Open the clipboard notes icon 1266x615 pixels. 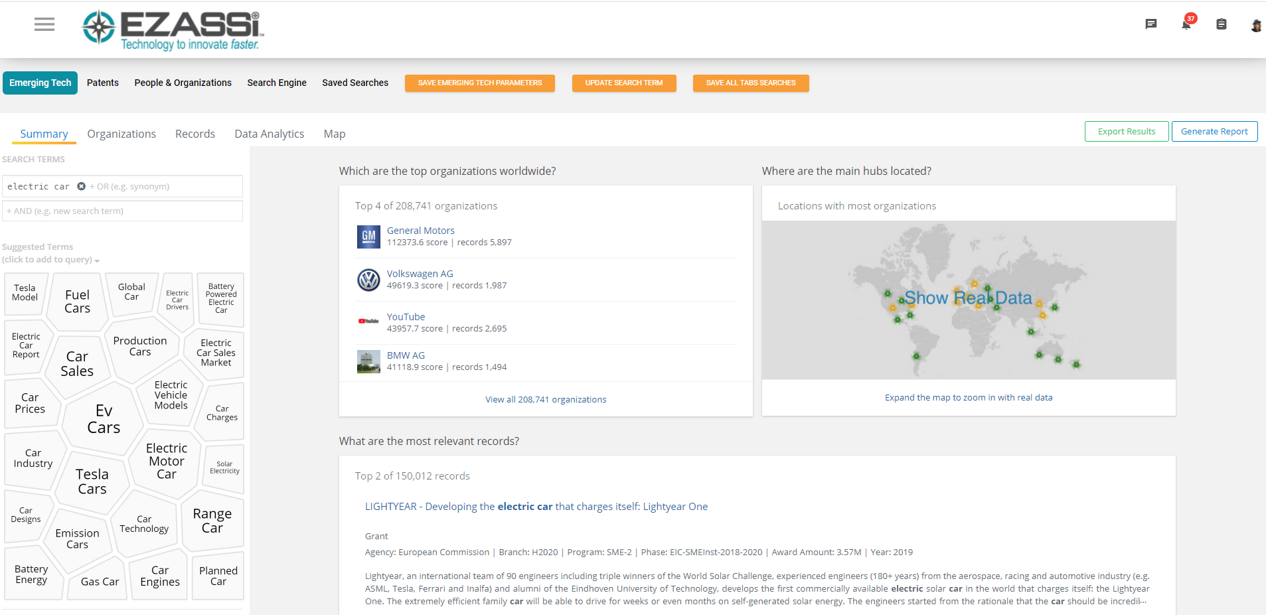click(x=1221, y=24)
